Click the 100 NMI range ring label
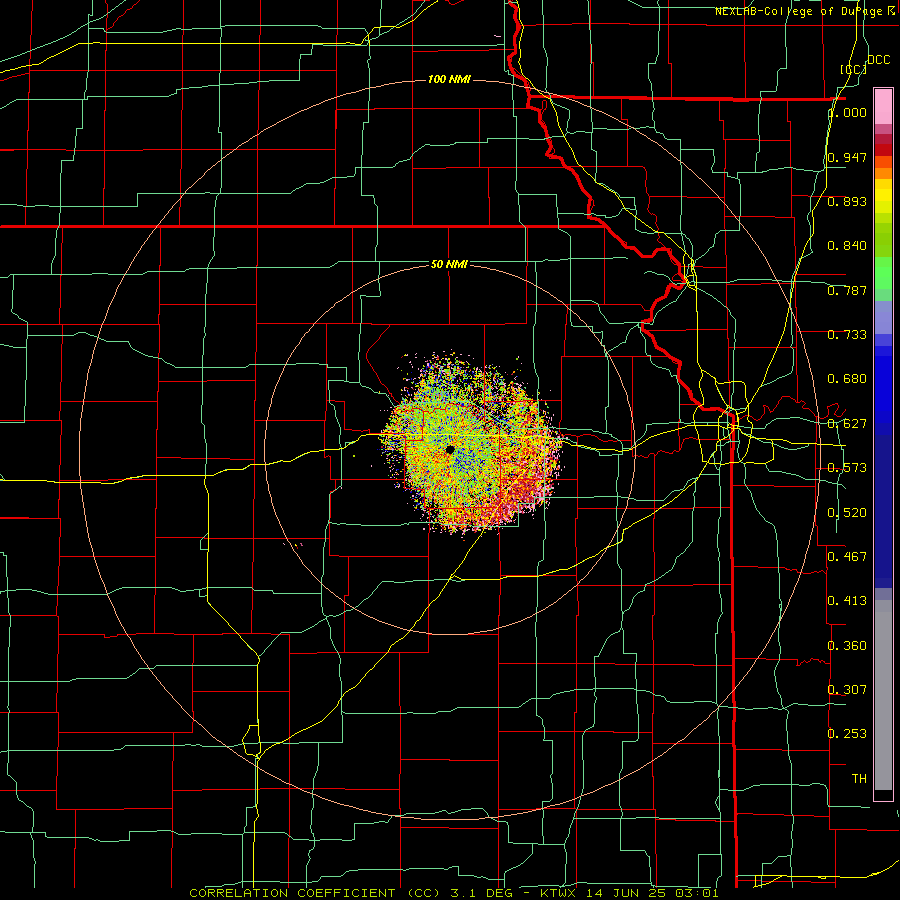The image size is (900, 900). pos(449,79)
